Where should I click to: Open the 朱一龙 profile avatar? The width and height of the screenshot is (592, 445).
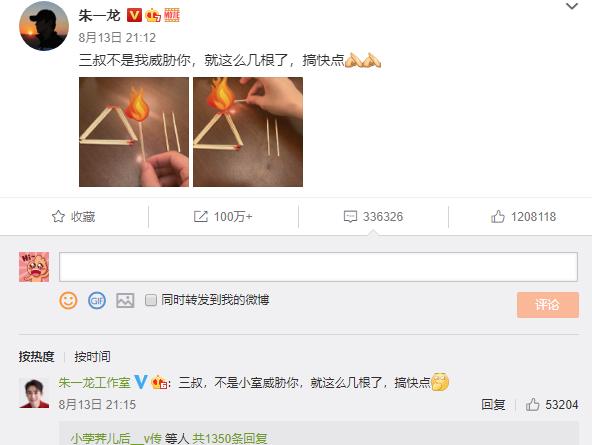click(x=44, y=25)
